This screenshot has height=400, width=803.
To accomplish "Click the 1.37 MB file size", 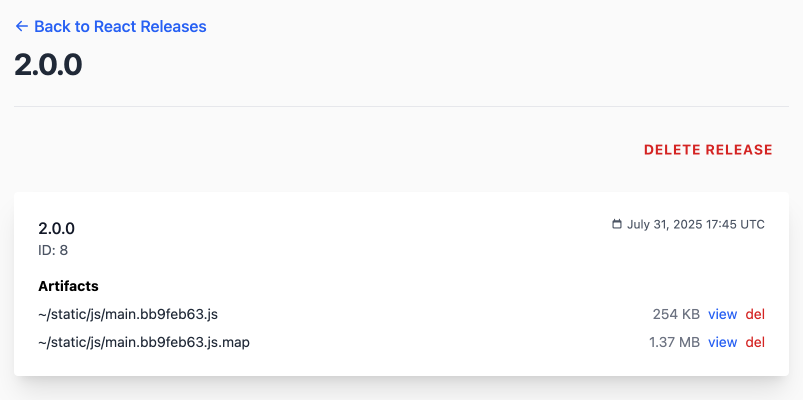I will click(674, 342).
